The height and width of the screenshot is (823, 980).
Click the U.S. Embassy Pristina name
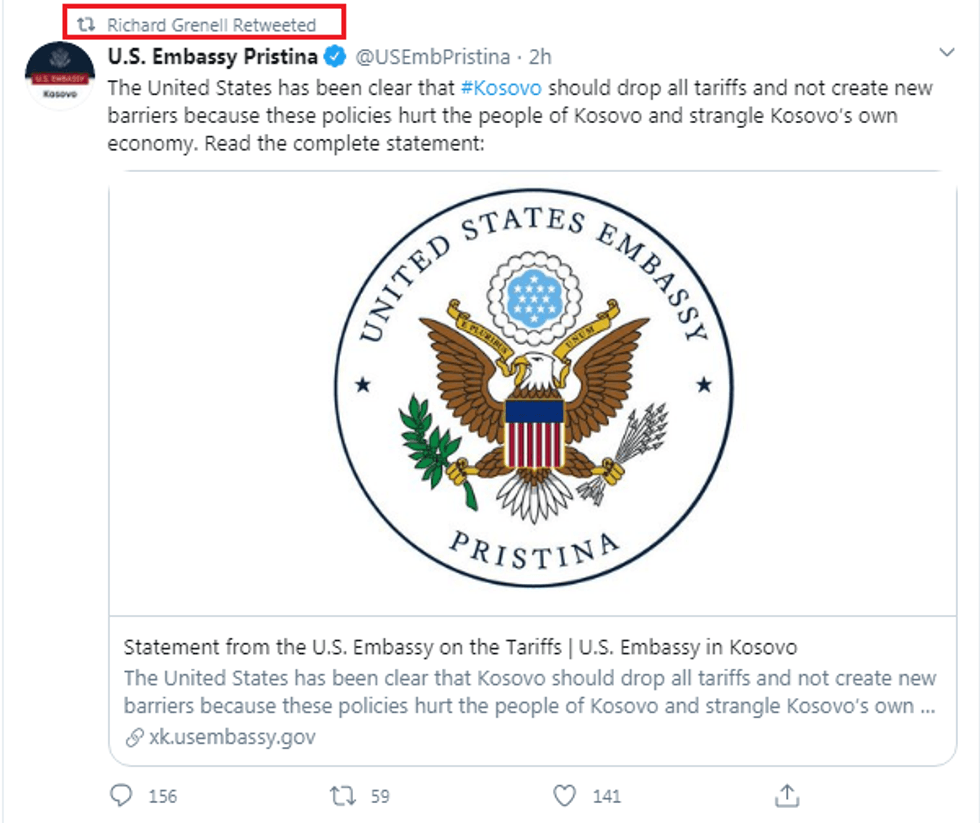click(213, 56)
